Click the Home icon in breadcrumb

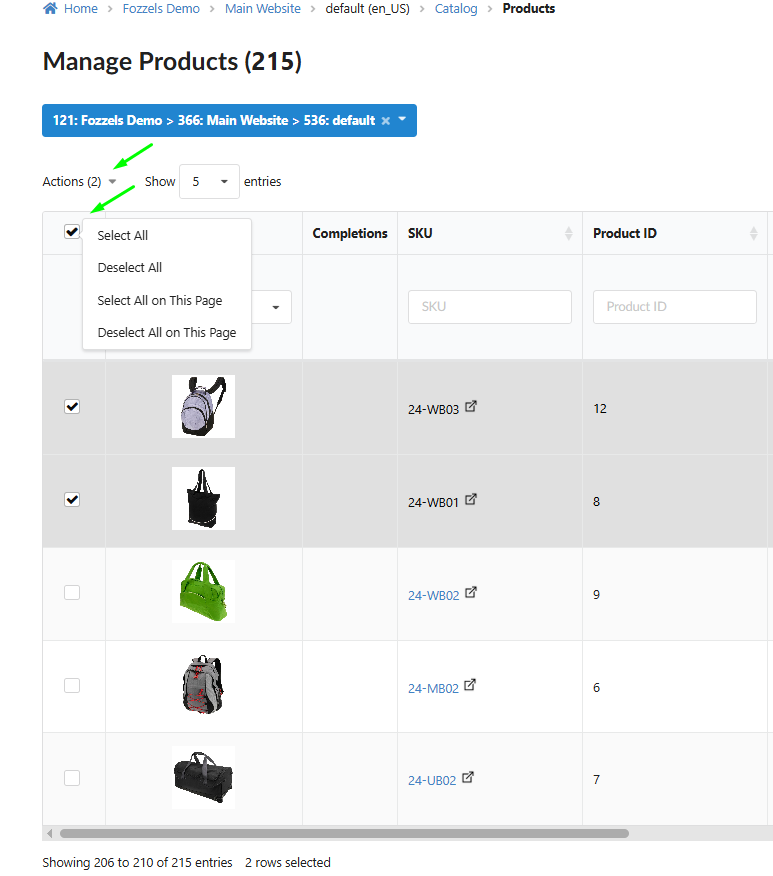[x=50, y=8]
